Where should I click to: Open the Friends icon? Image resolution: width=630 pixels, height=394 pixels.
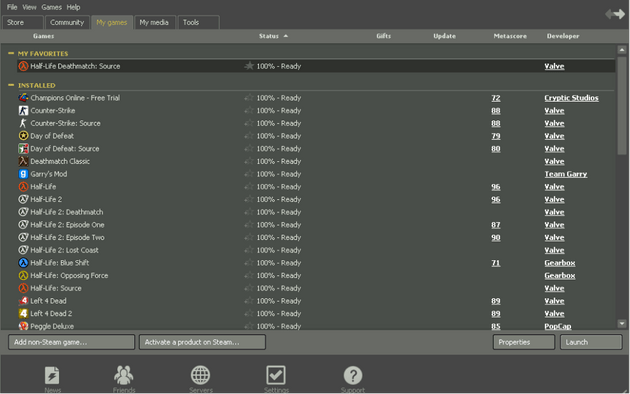pos(123,375)
